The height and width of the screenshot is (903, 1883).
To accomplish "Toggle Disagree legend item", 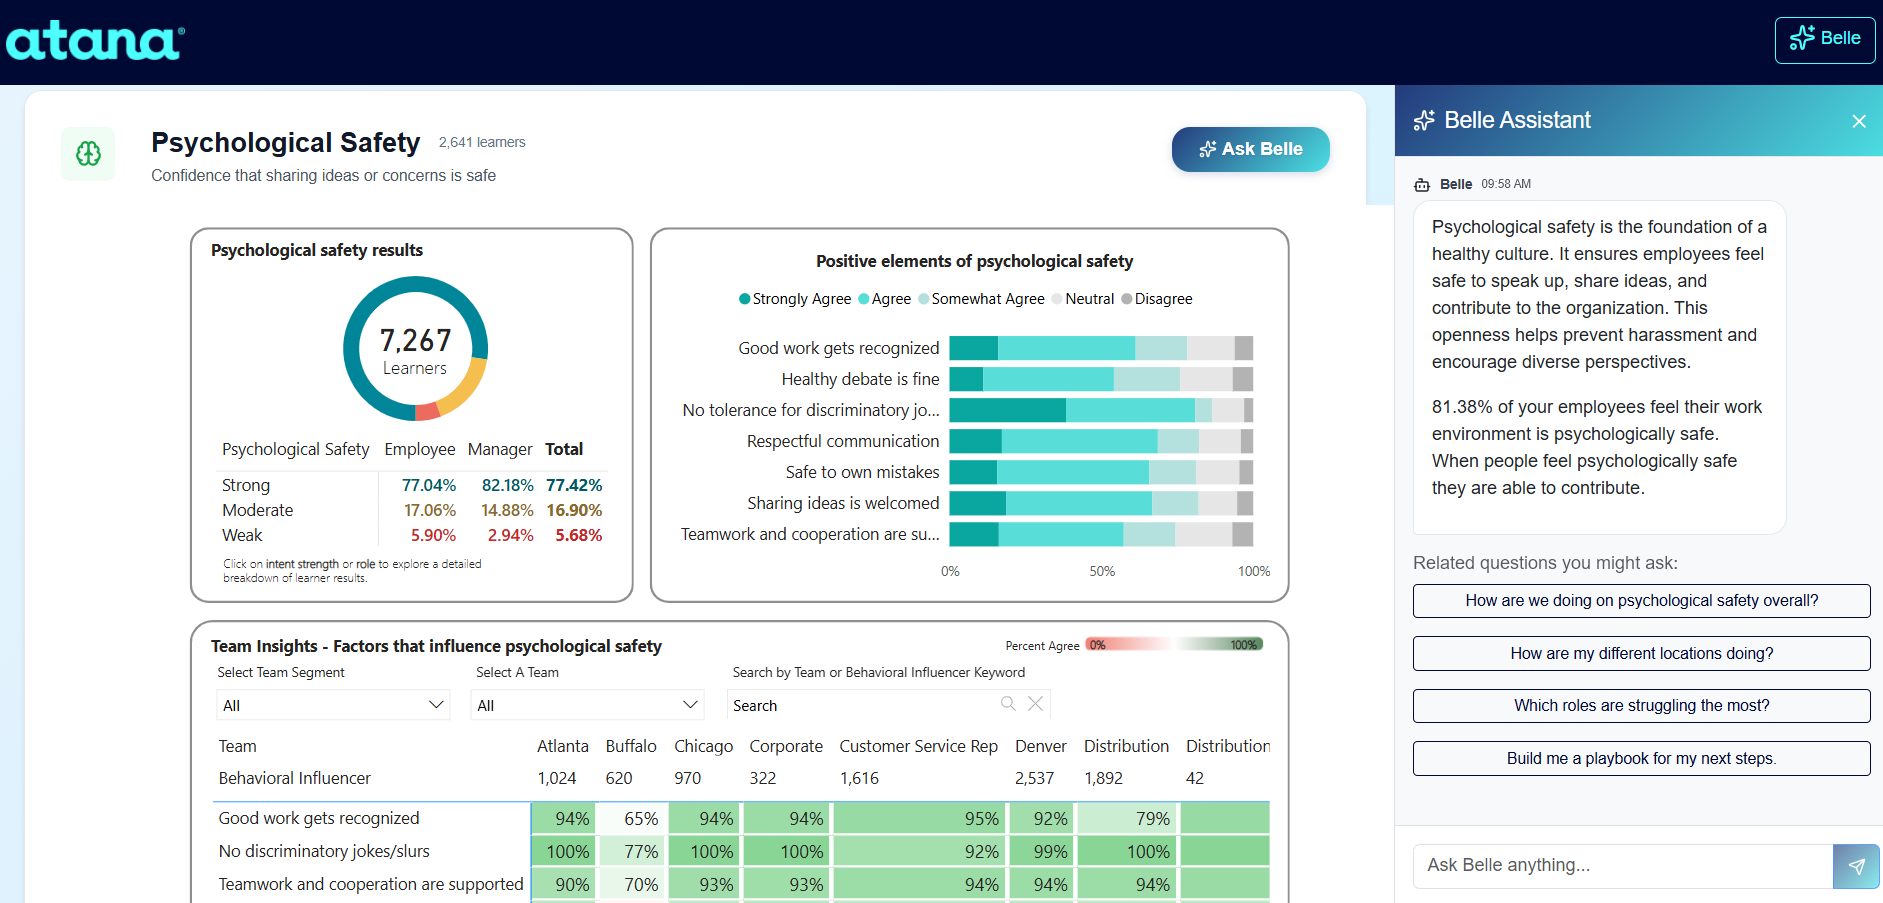I will [1157, 299].
